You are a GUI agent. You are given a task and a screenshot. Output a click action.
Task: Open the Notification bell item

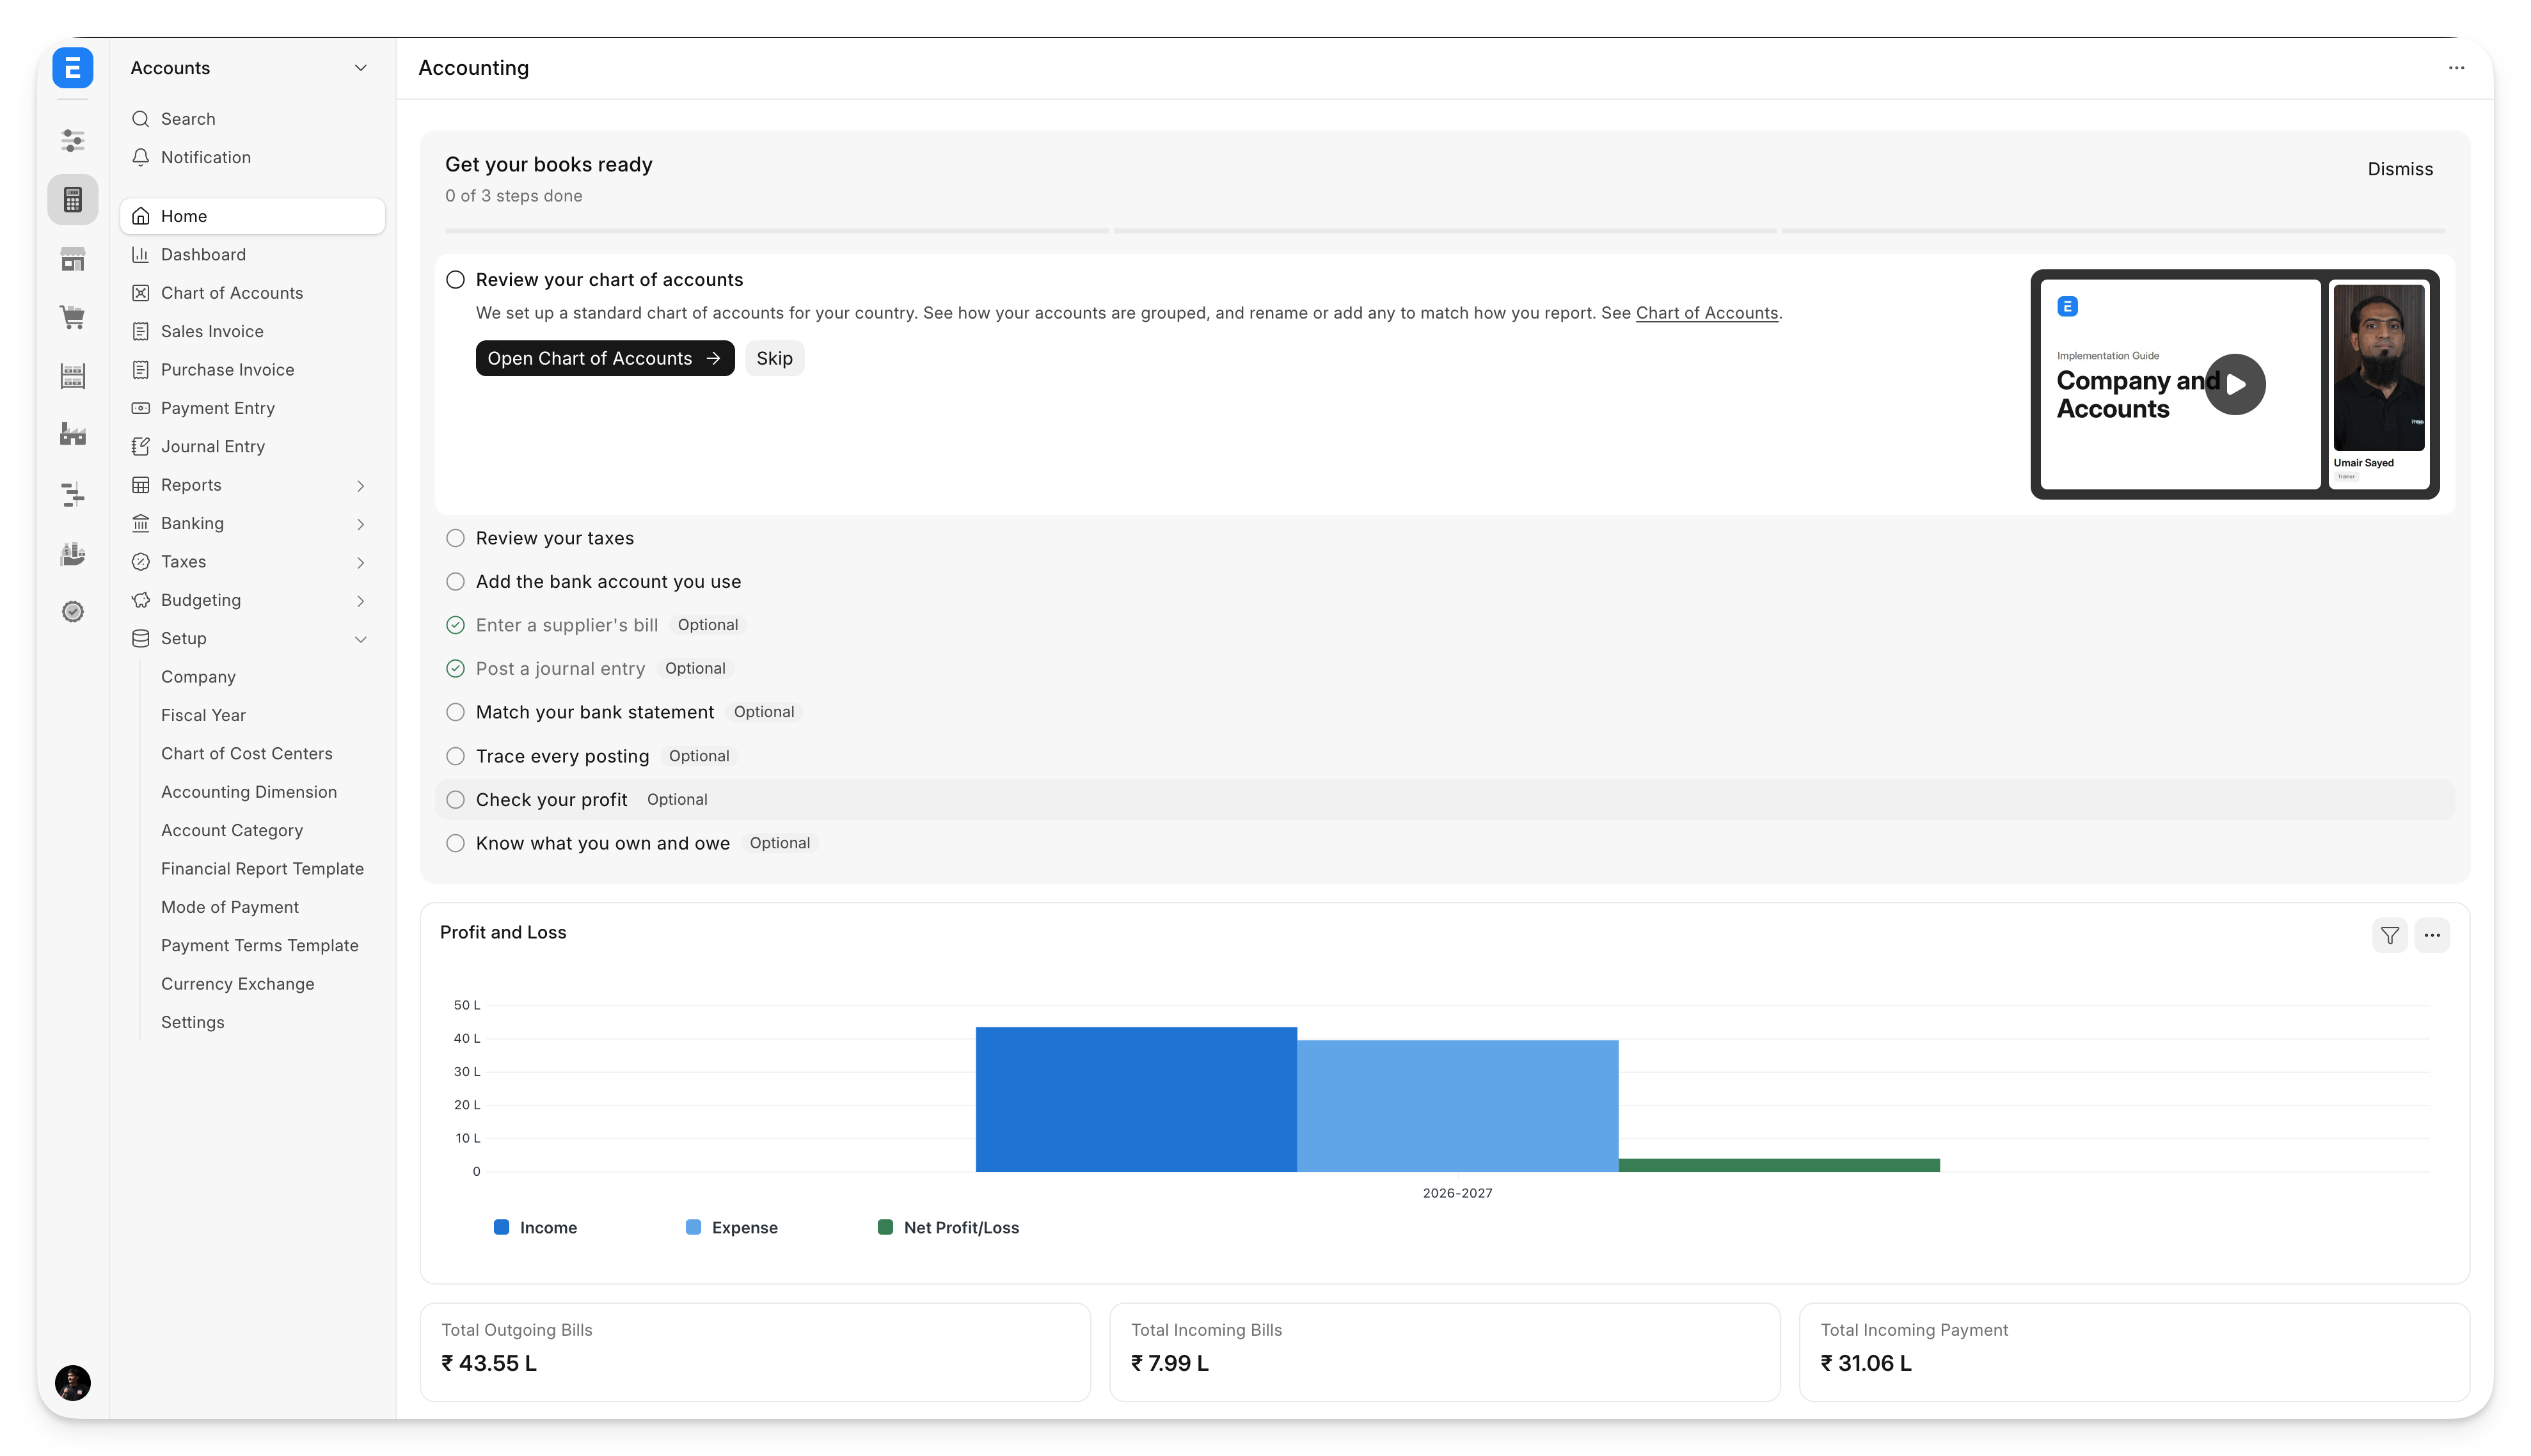point(252,157)
